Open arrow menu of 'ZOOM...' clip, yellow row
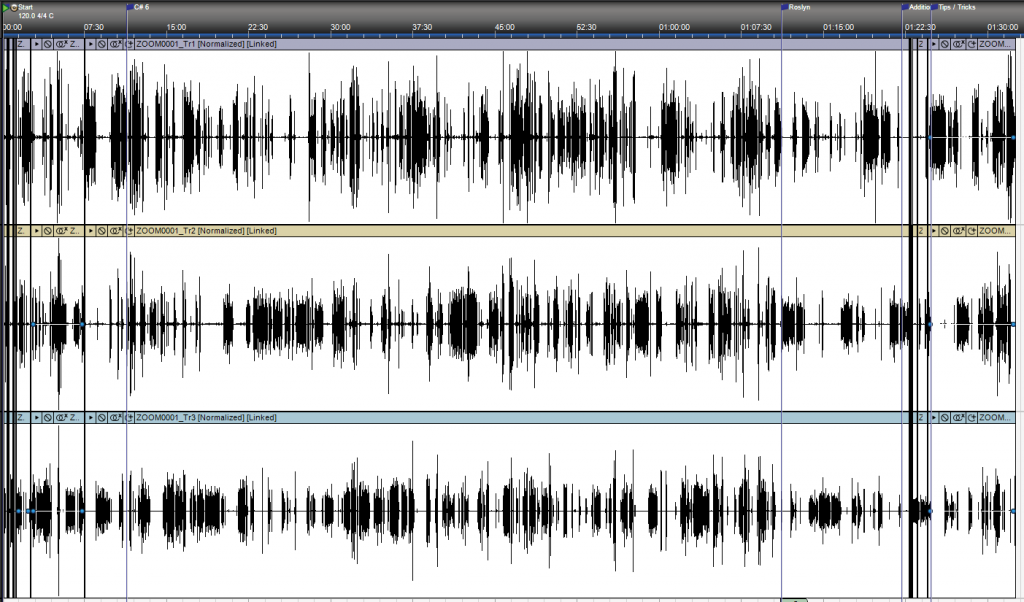 [934, 230]
